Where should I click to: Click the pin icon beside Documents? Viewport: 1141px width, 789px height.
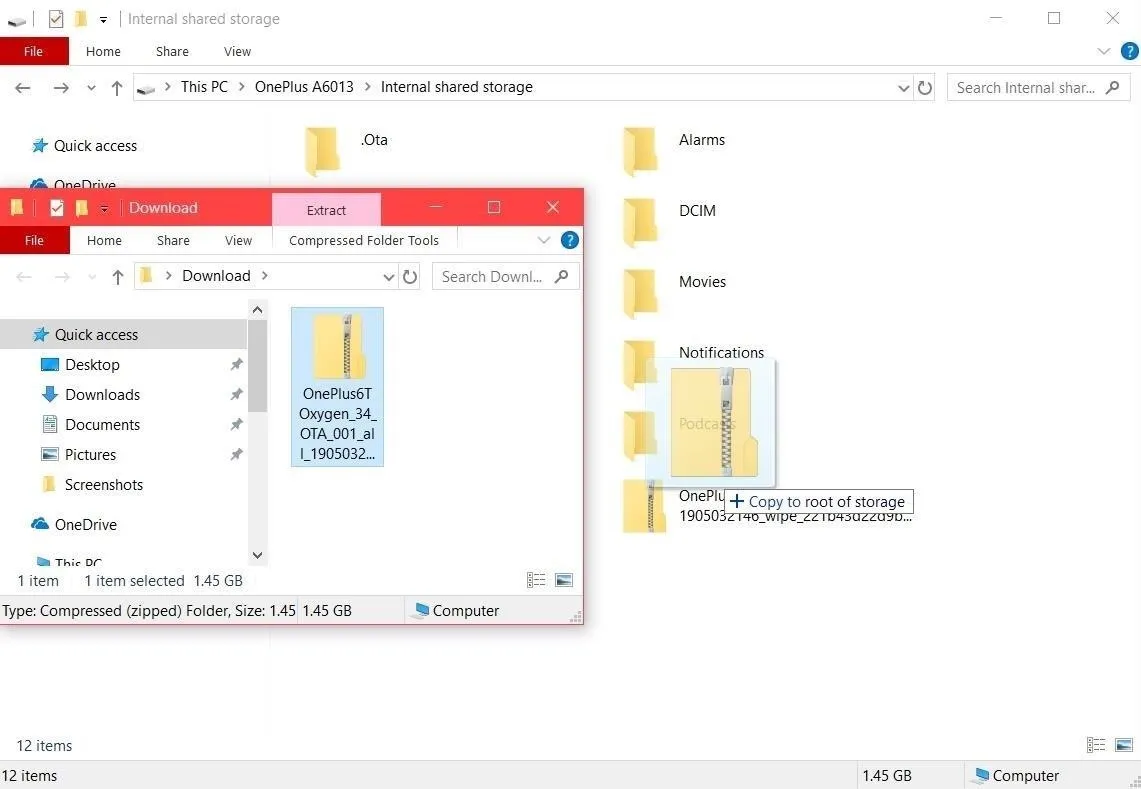[236, 424]
